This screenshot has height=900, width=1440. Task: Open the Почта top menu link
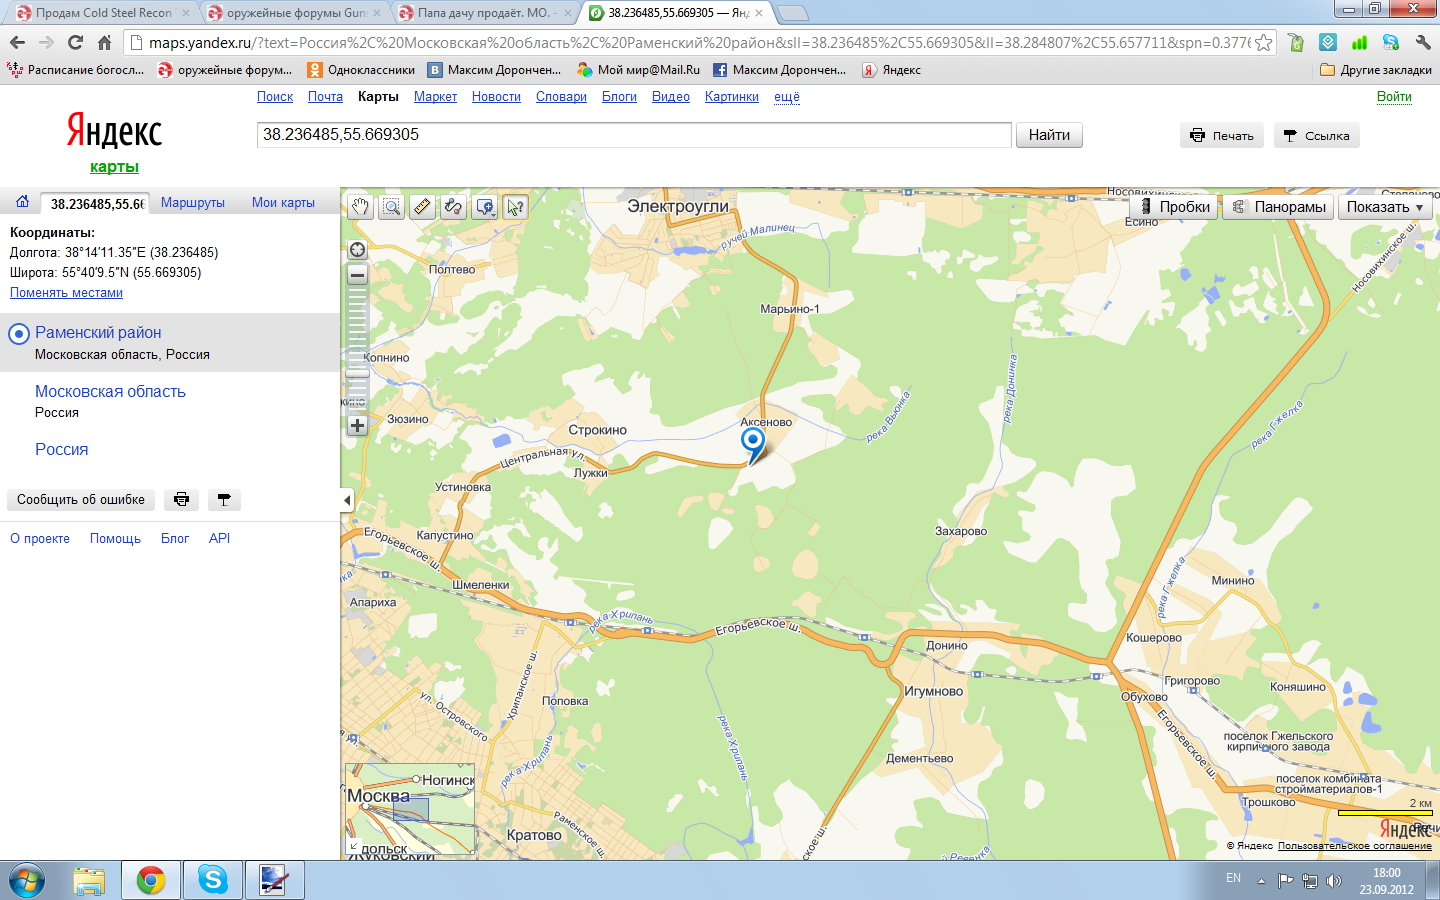click(325, 97)
